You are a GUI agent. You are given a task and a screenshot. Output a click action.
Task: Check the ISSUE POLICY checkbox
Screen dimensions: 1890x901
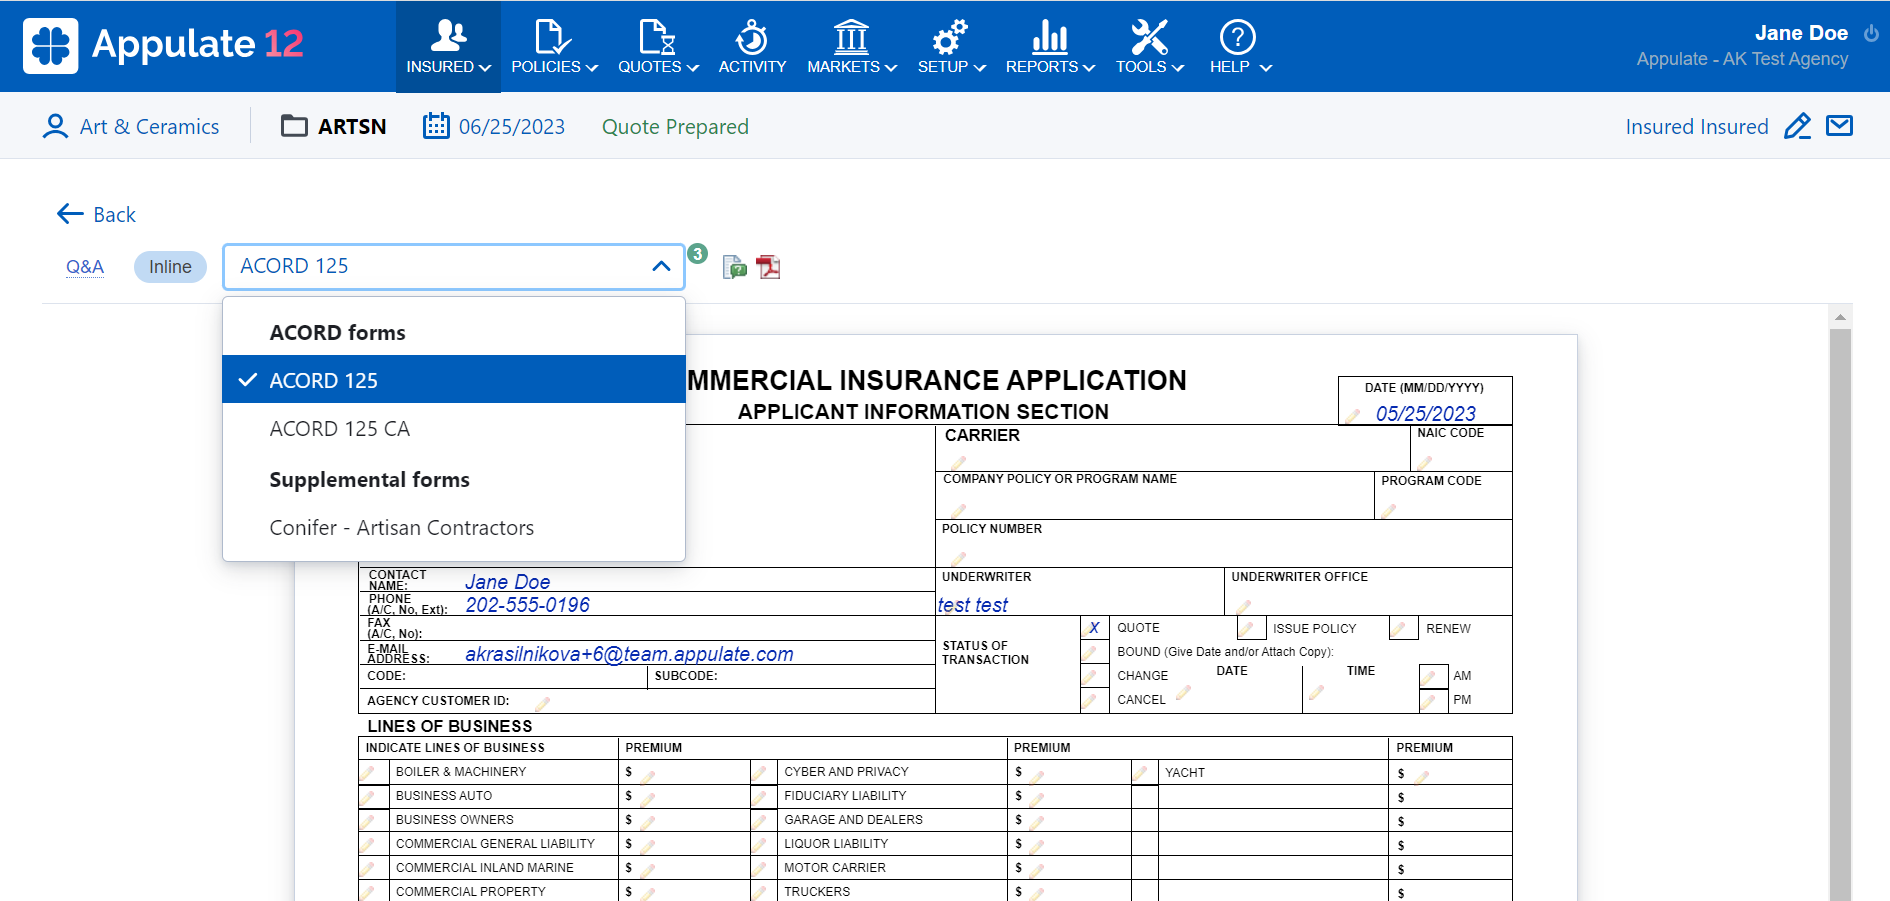click(1251, 628)
